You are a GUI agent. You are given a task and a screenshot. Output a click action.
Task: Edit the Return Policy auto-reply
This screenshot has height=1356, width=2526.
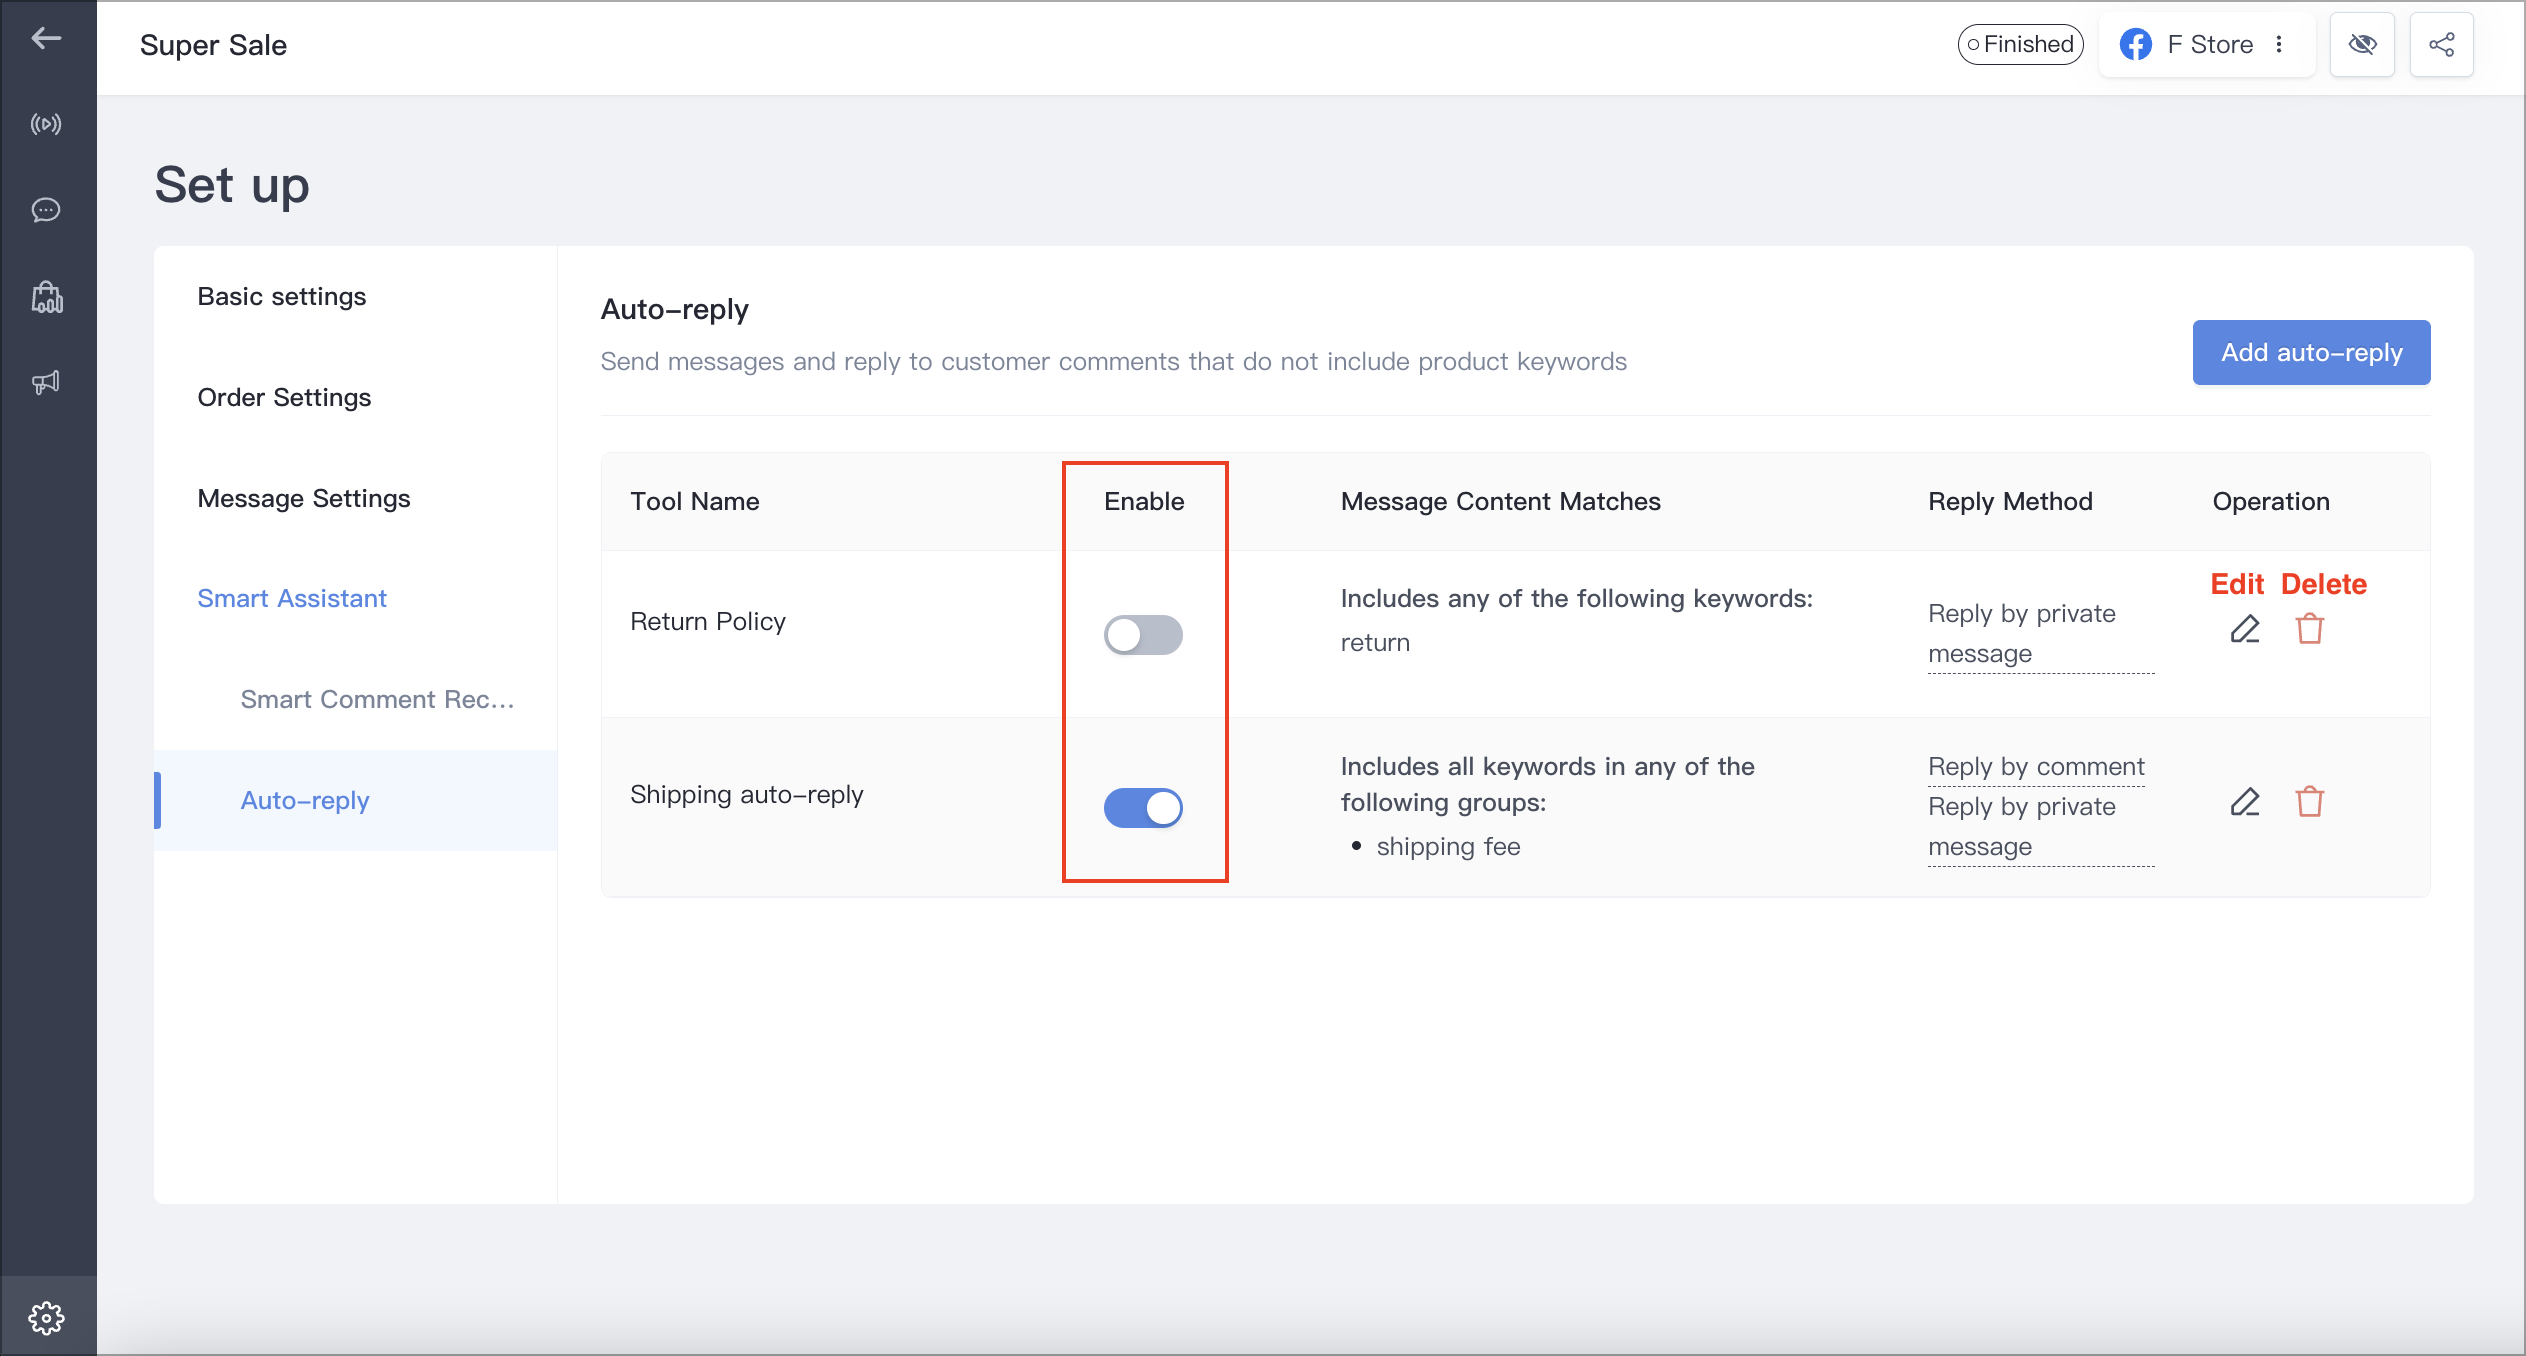point(2244,629)
